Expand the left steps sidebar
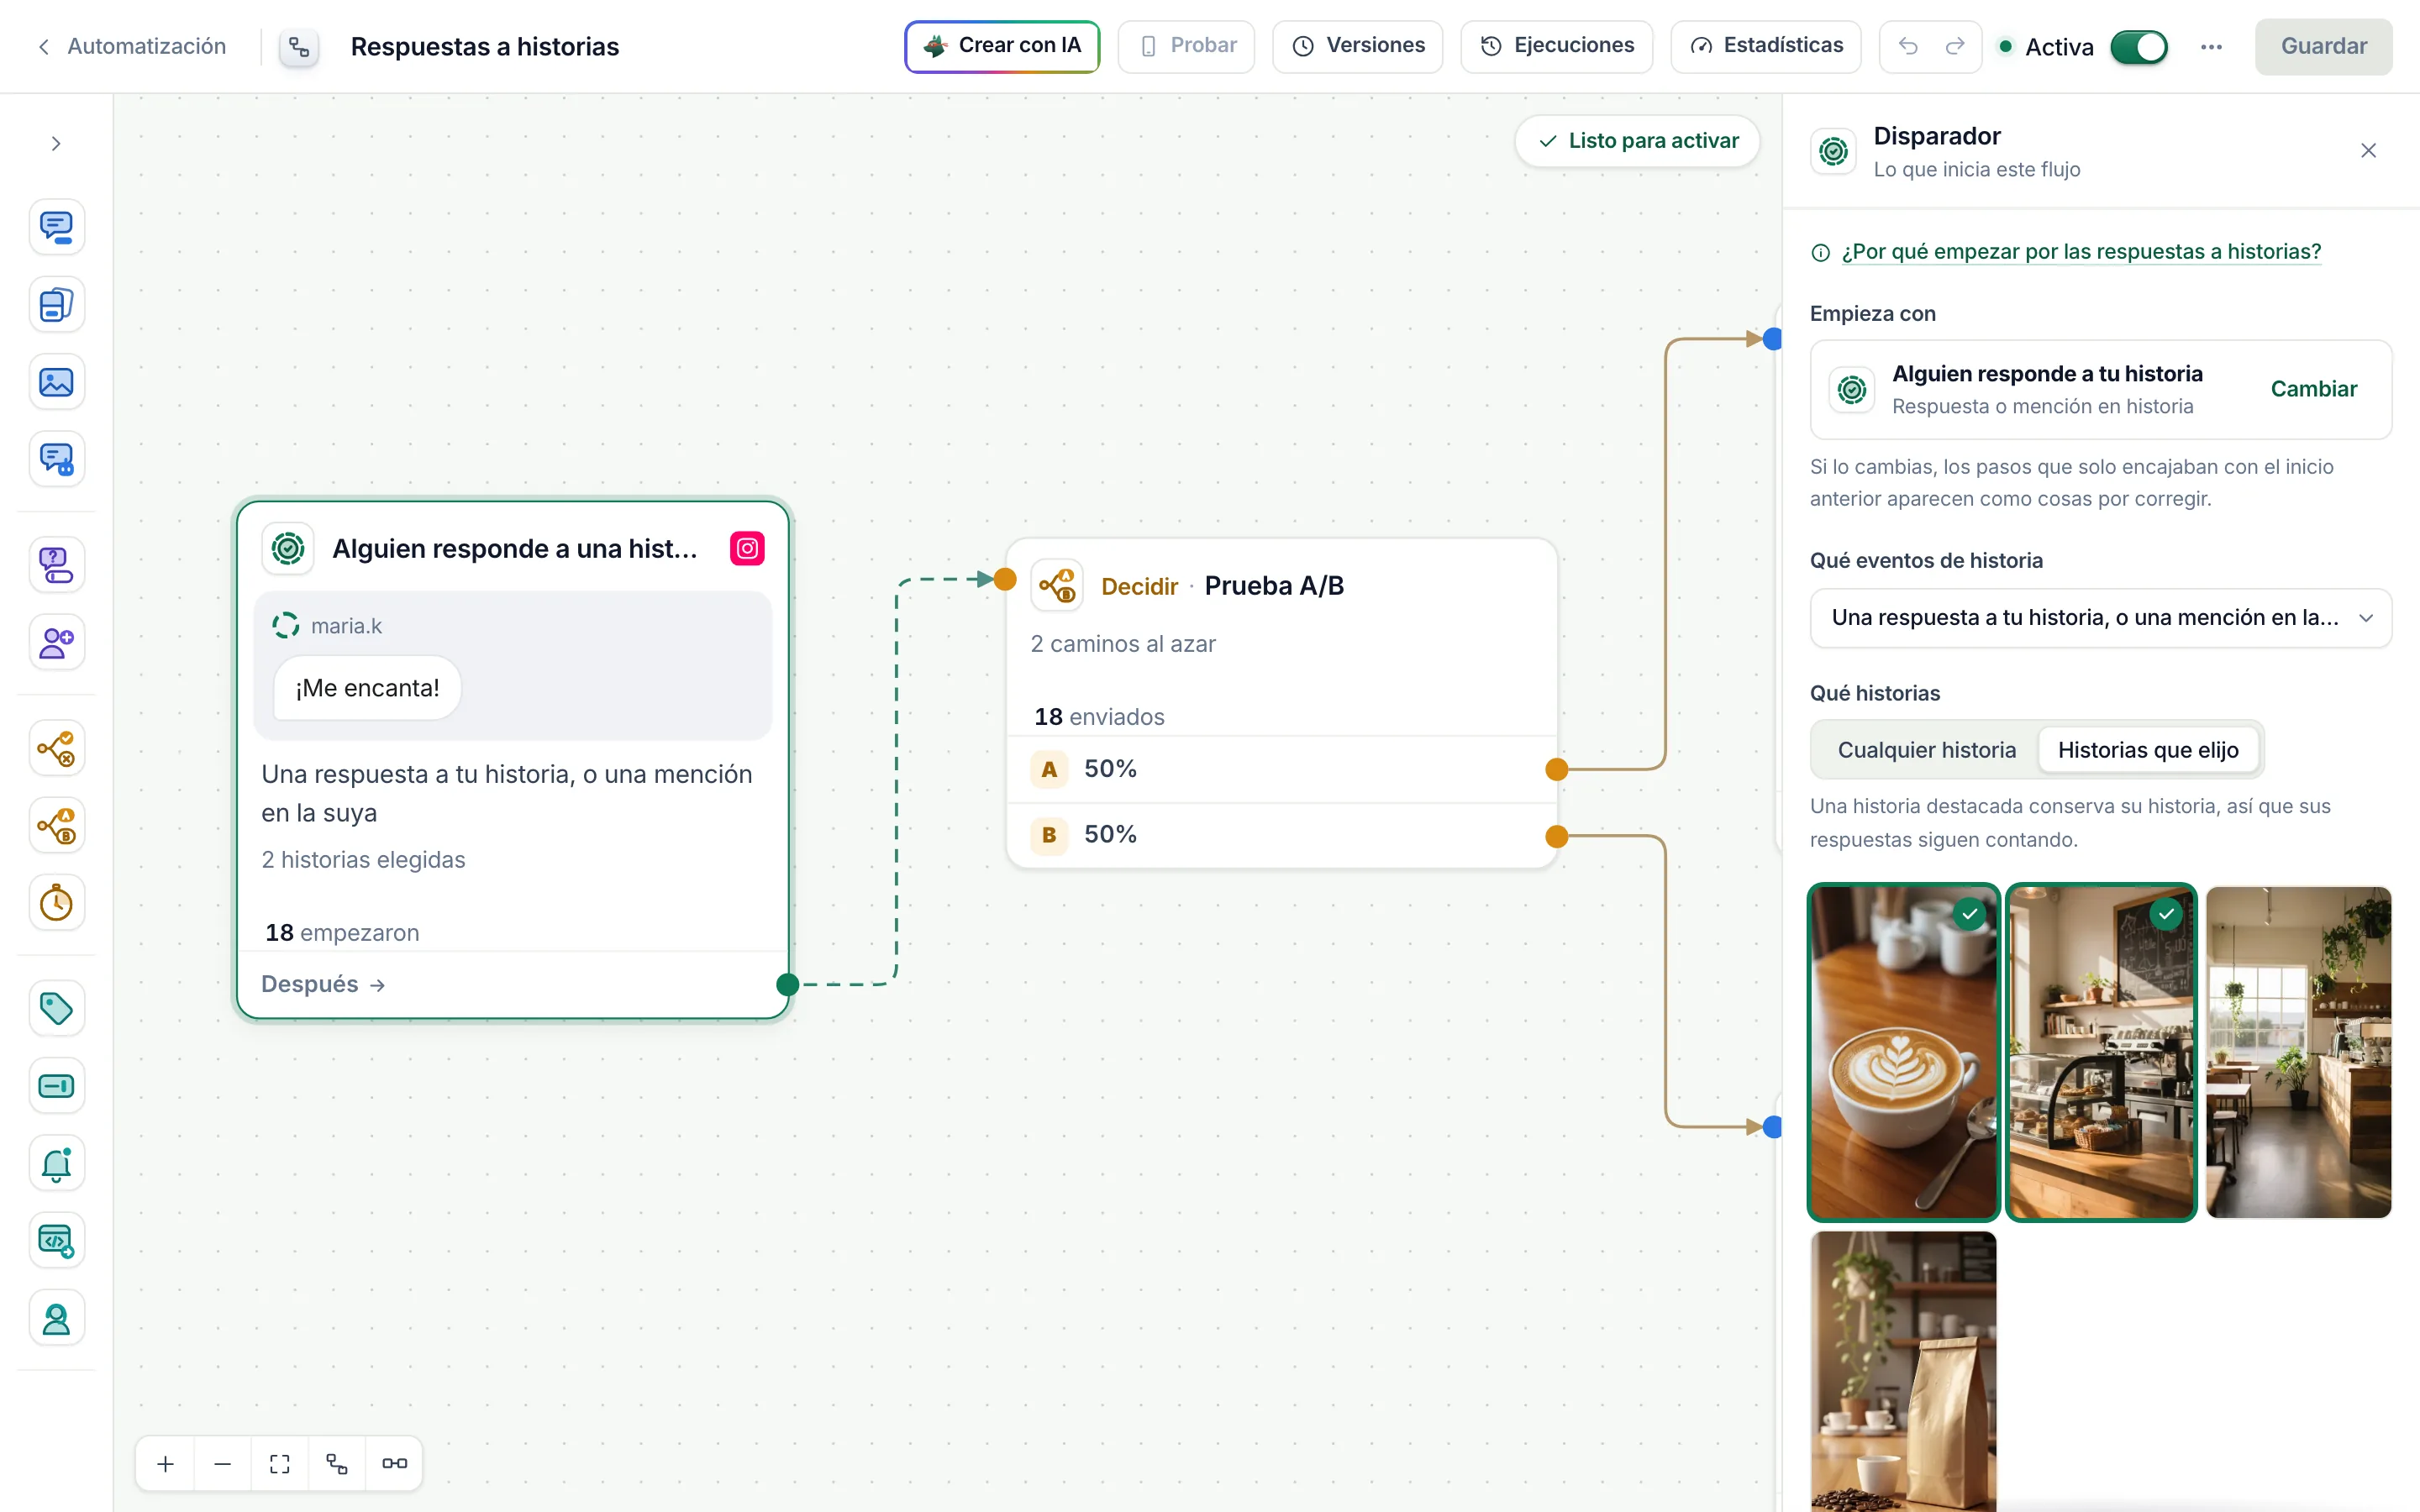The height and width of the screenshot is (1512, 2420). pos(56,144)
